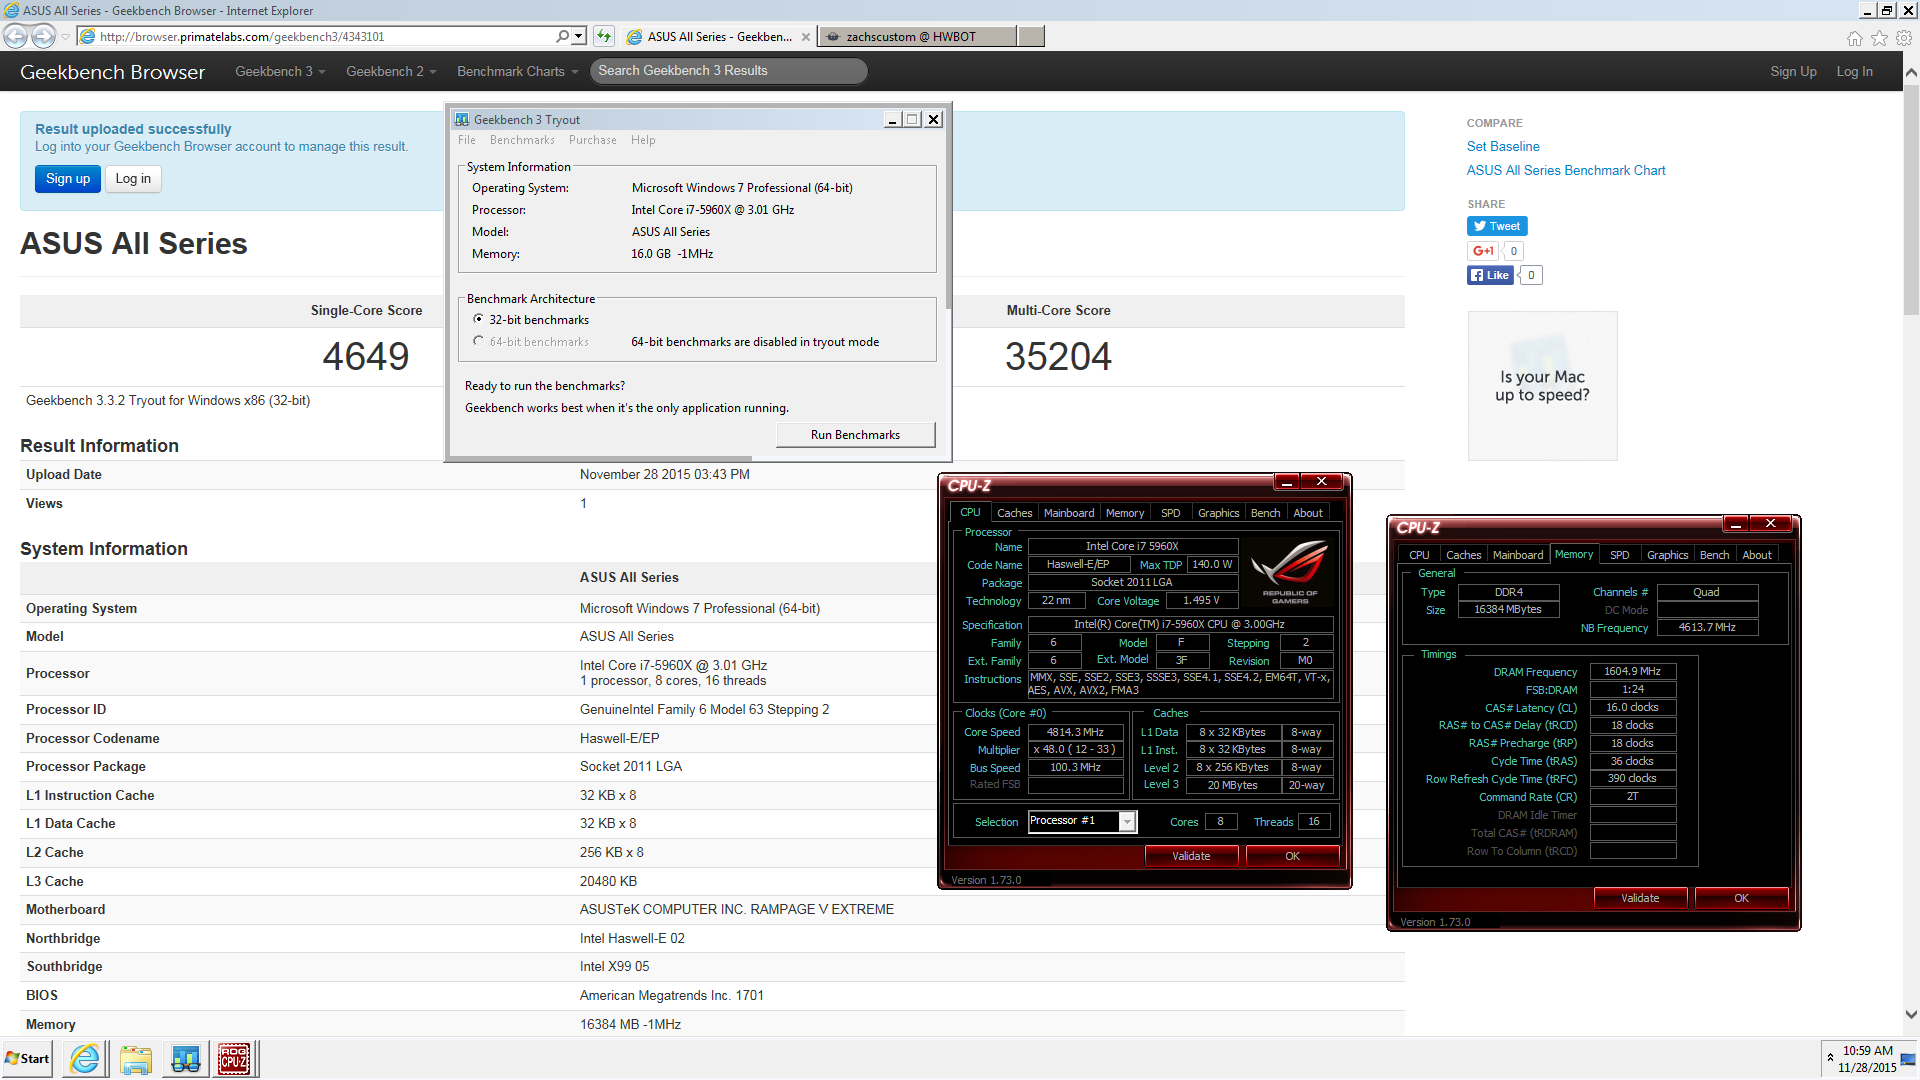This screenshot has width=1920, height=1080.
Task: Click the Log in button in notice box
Action: pos(133,179)
